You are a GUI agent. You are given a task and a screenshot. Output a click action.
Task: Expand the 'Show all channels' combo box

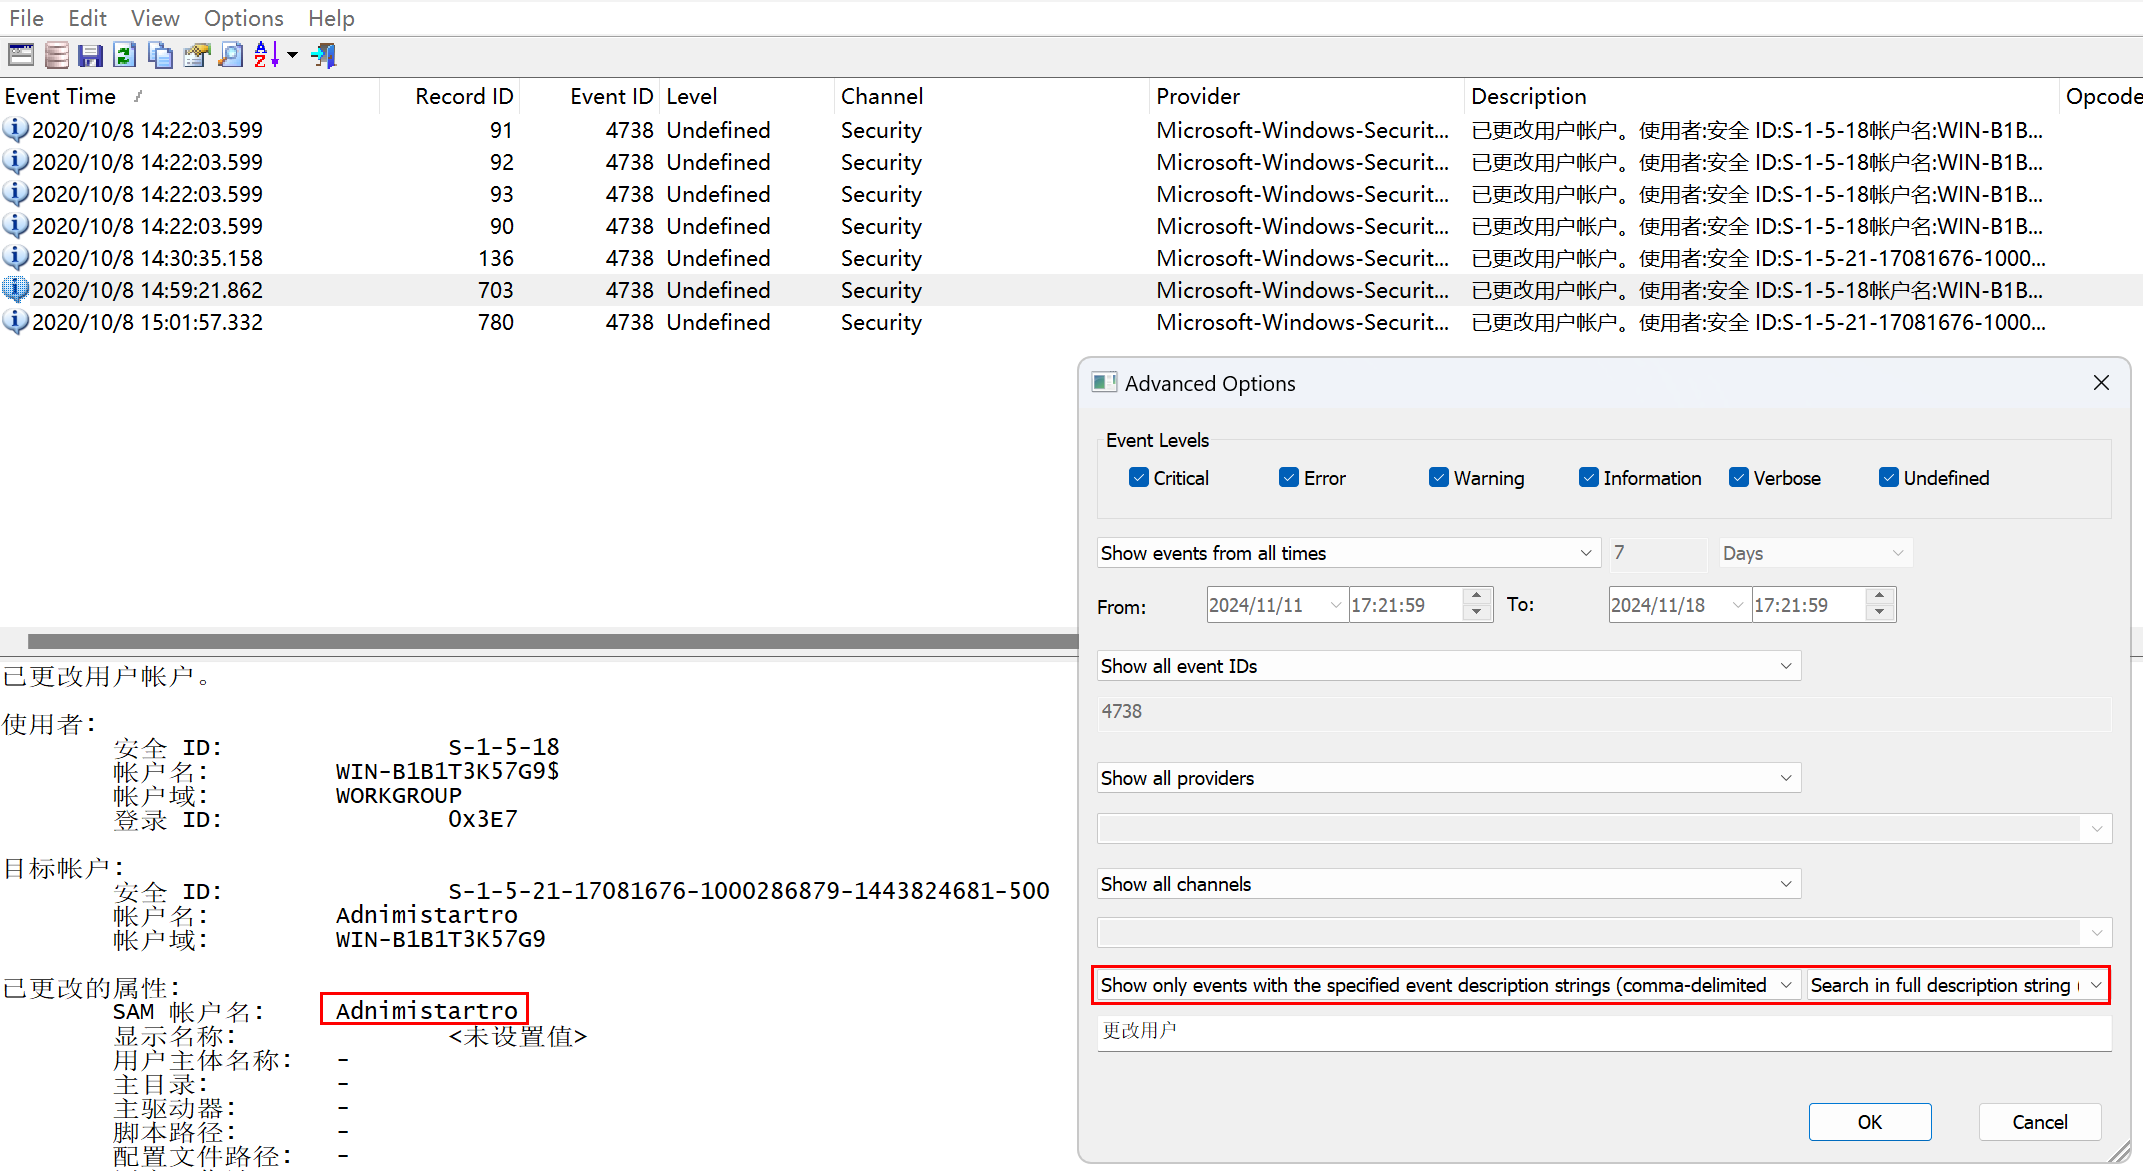(1447, 884)
